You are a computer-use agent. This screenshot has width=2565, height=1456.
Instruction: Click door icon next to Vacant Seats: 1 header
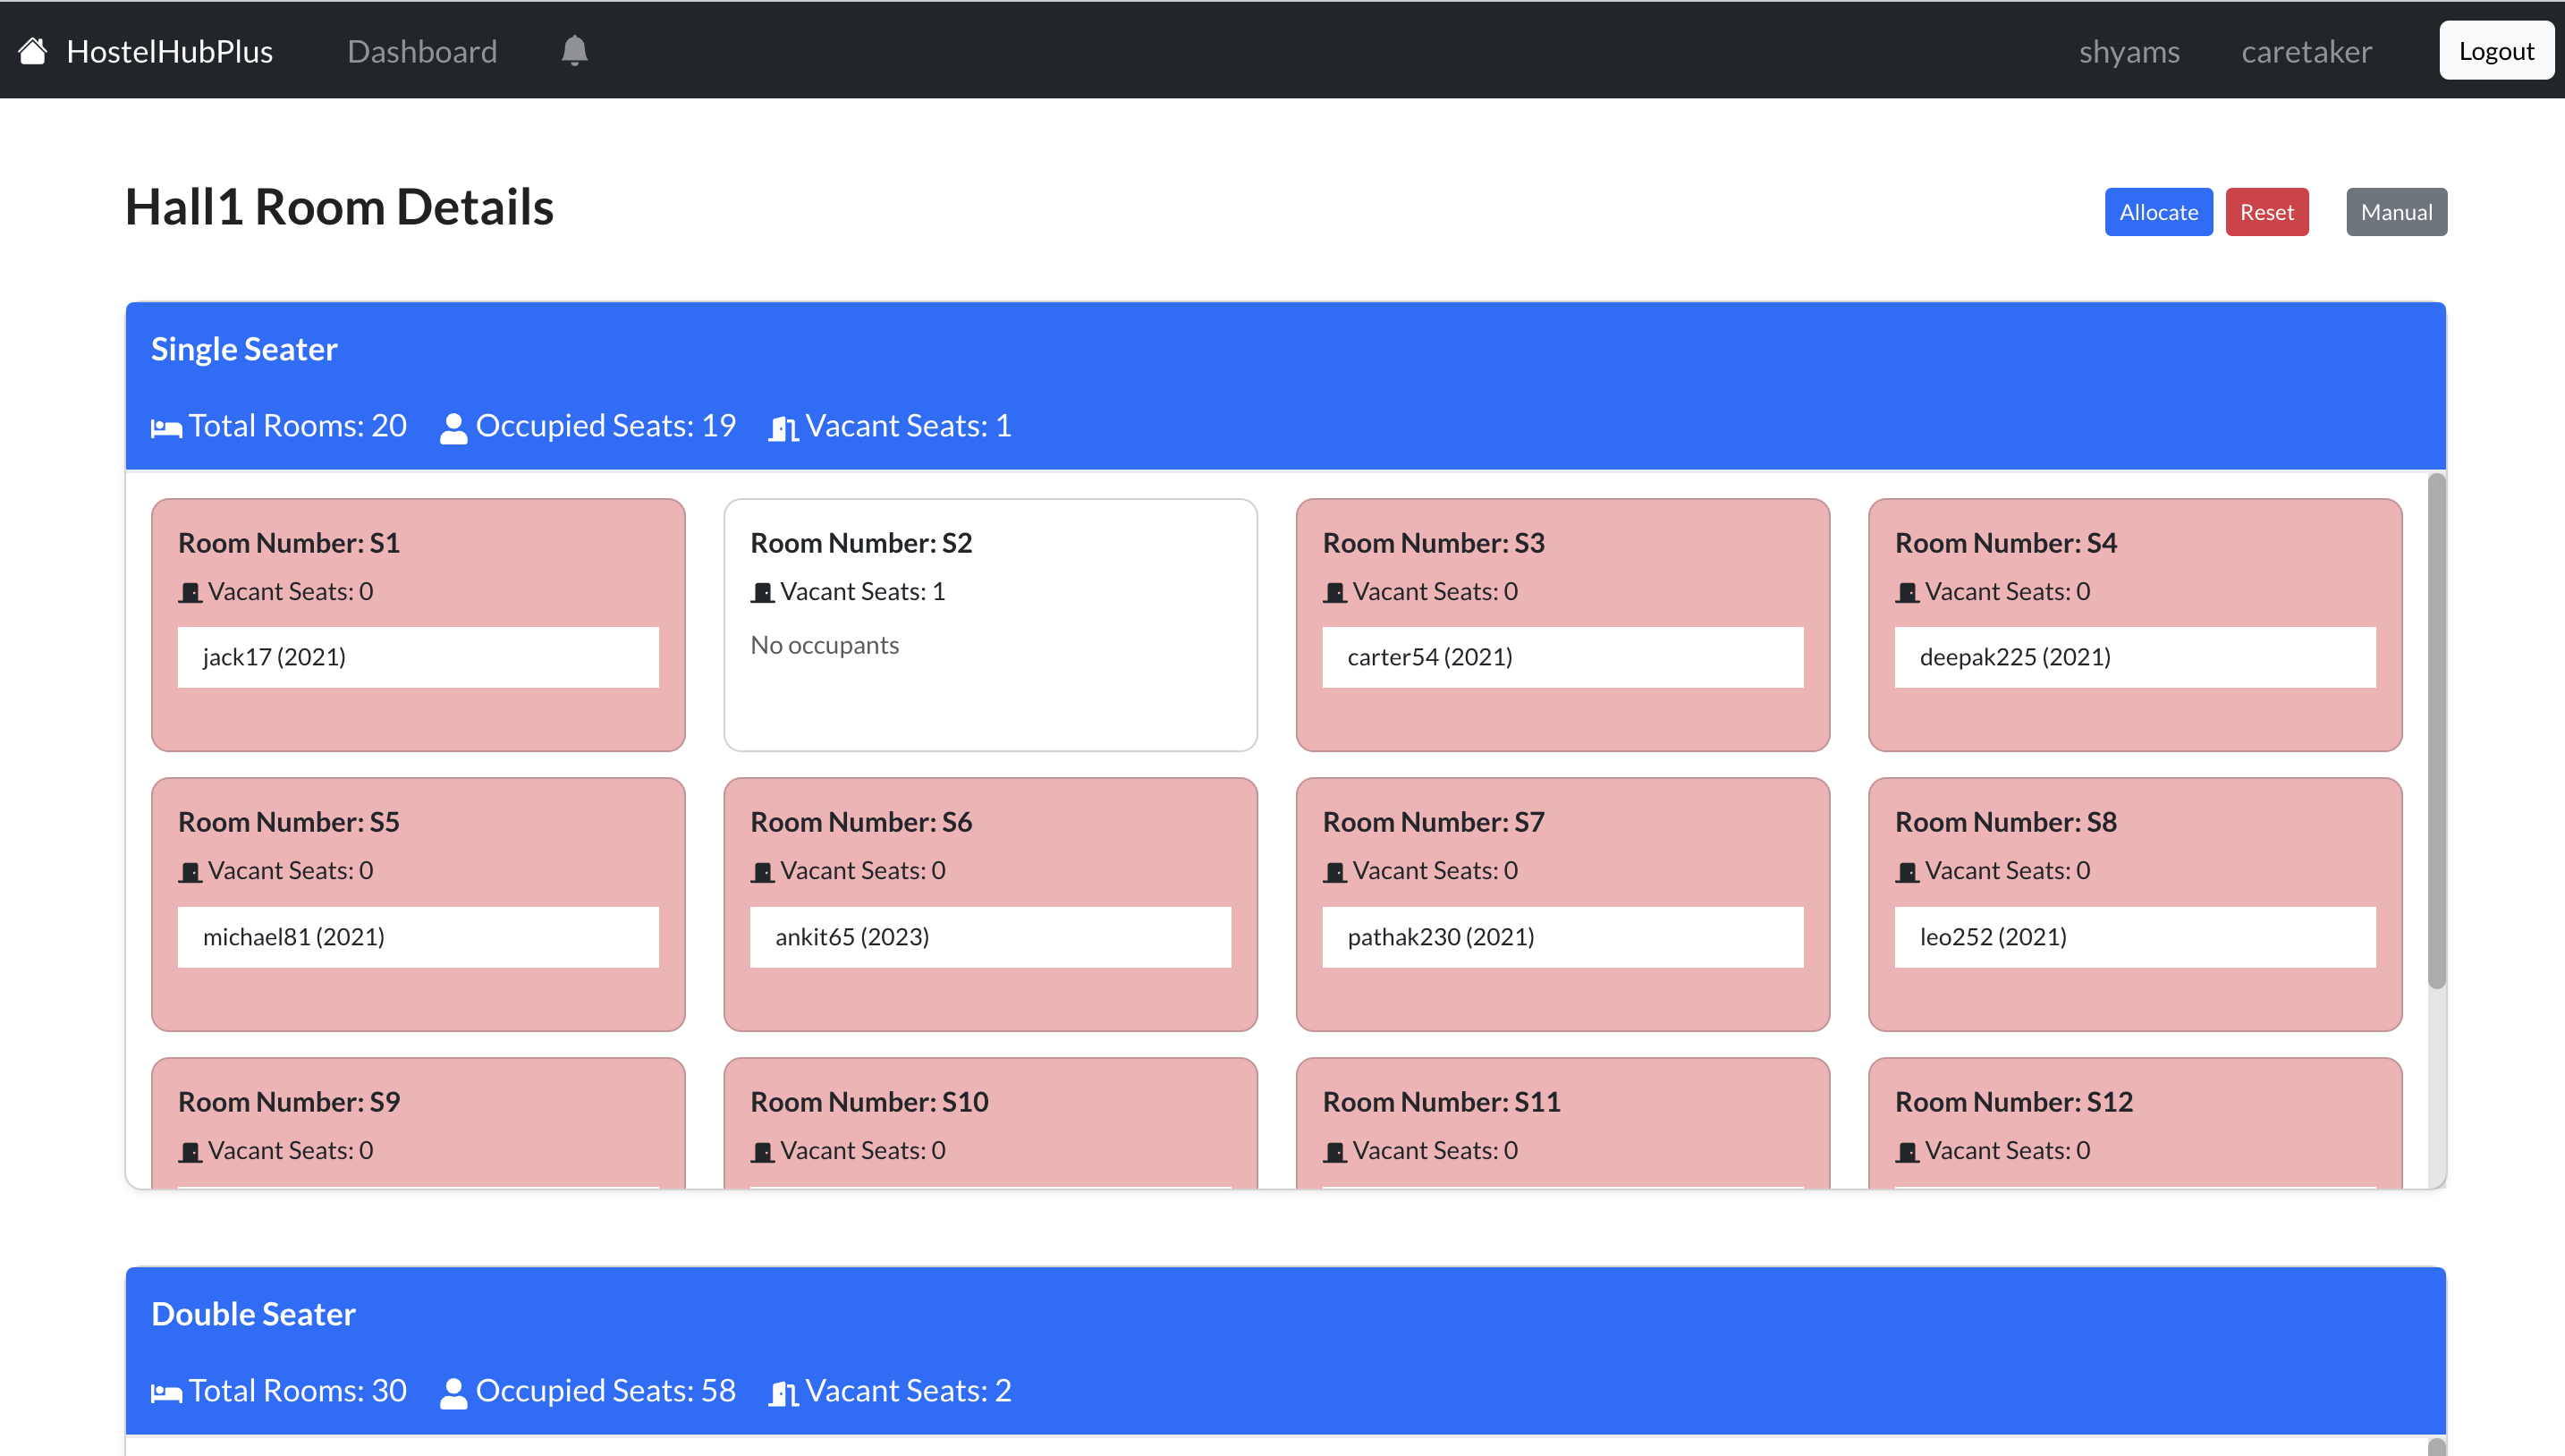point(783,428)
